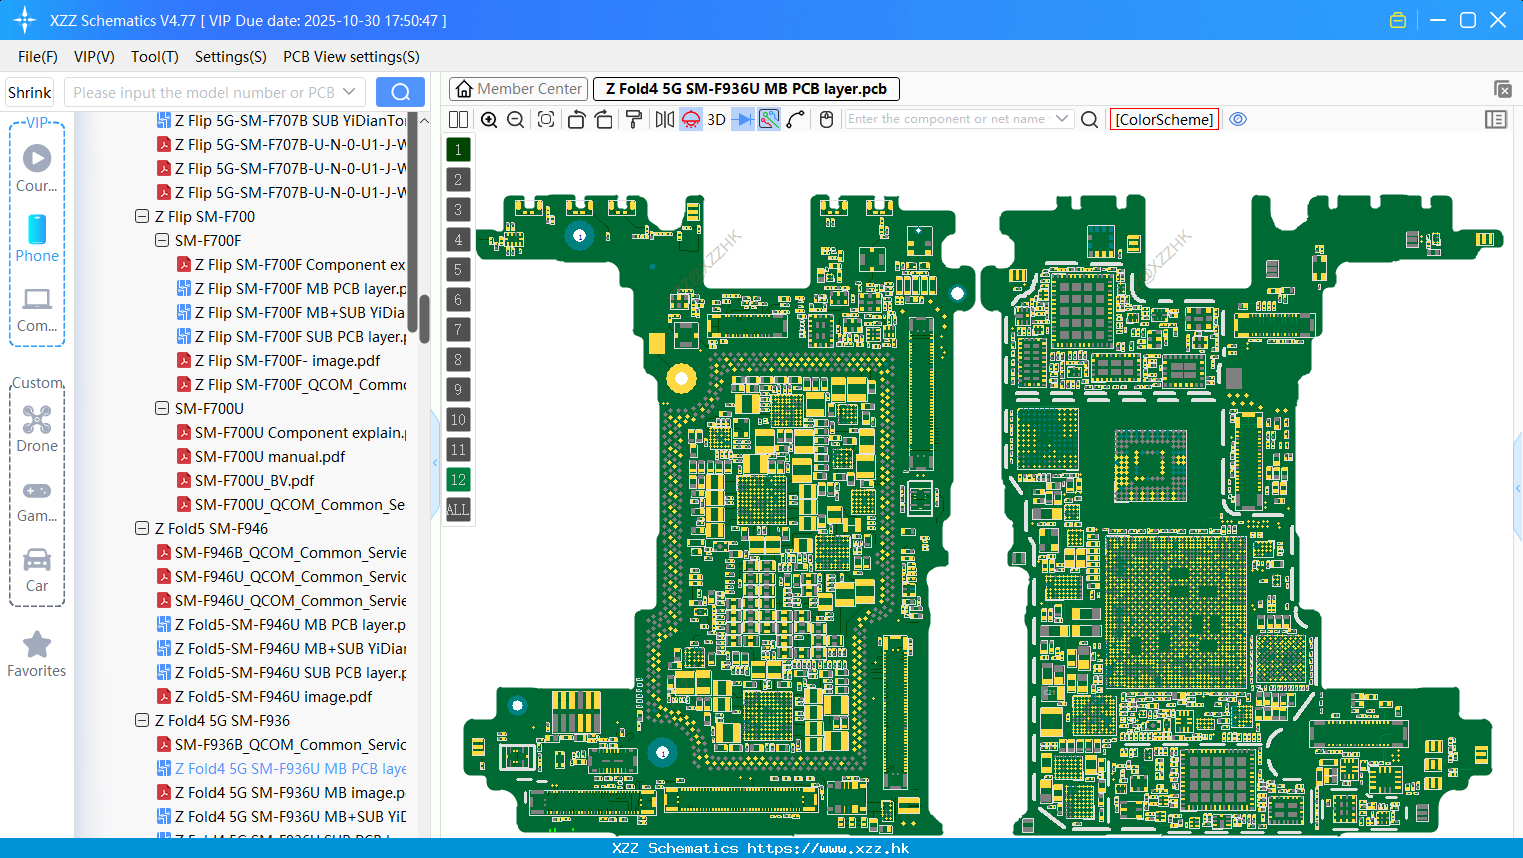The height and width of the screenshot is (858, 1523).
Task: Click the blue search button
Action: coord(400,92)
